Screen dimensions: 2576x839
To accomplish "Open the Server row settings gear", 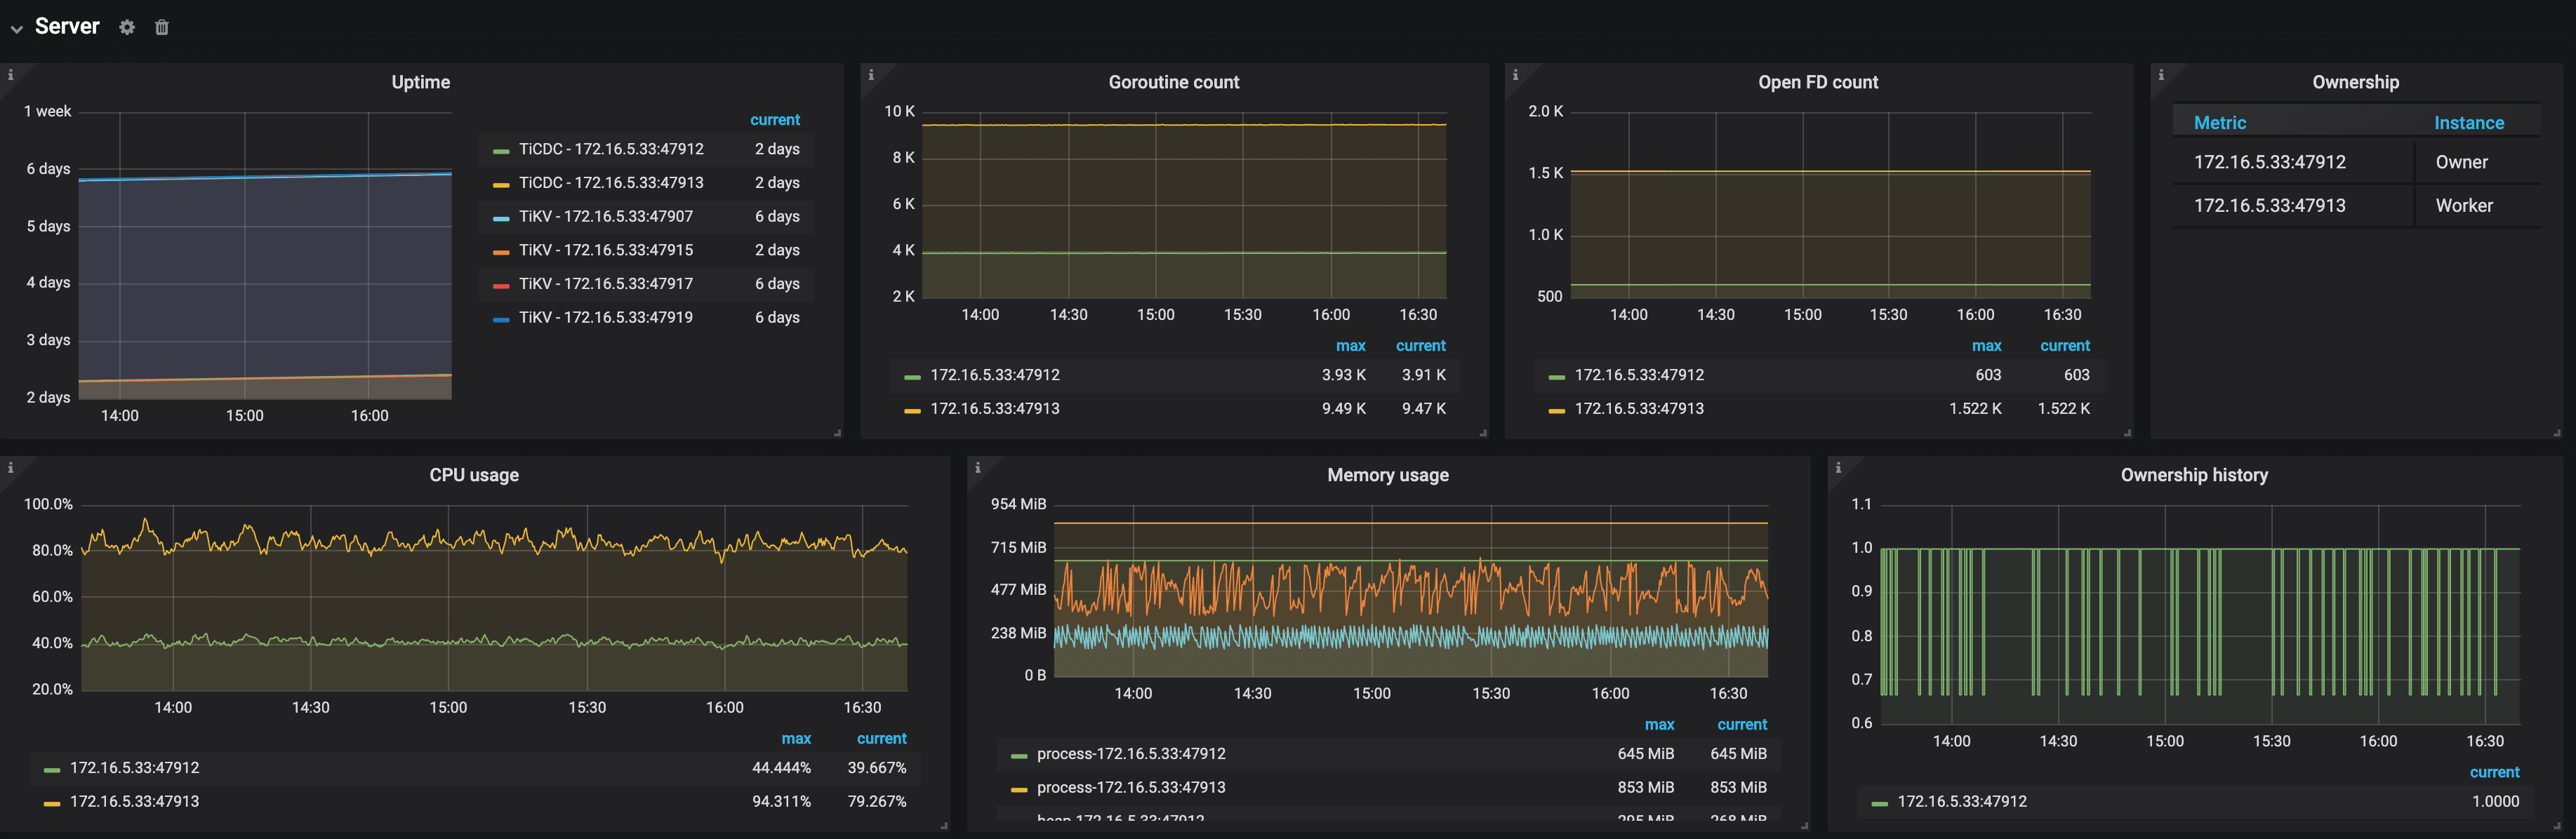I will [127, 27].
